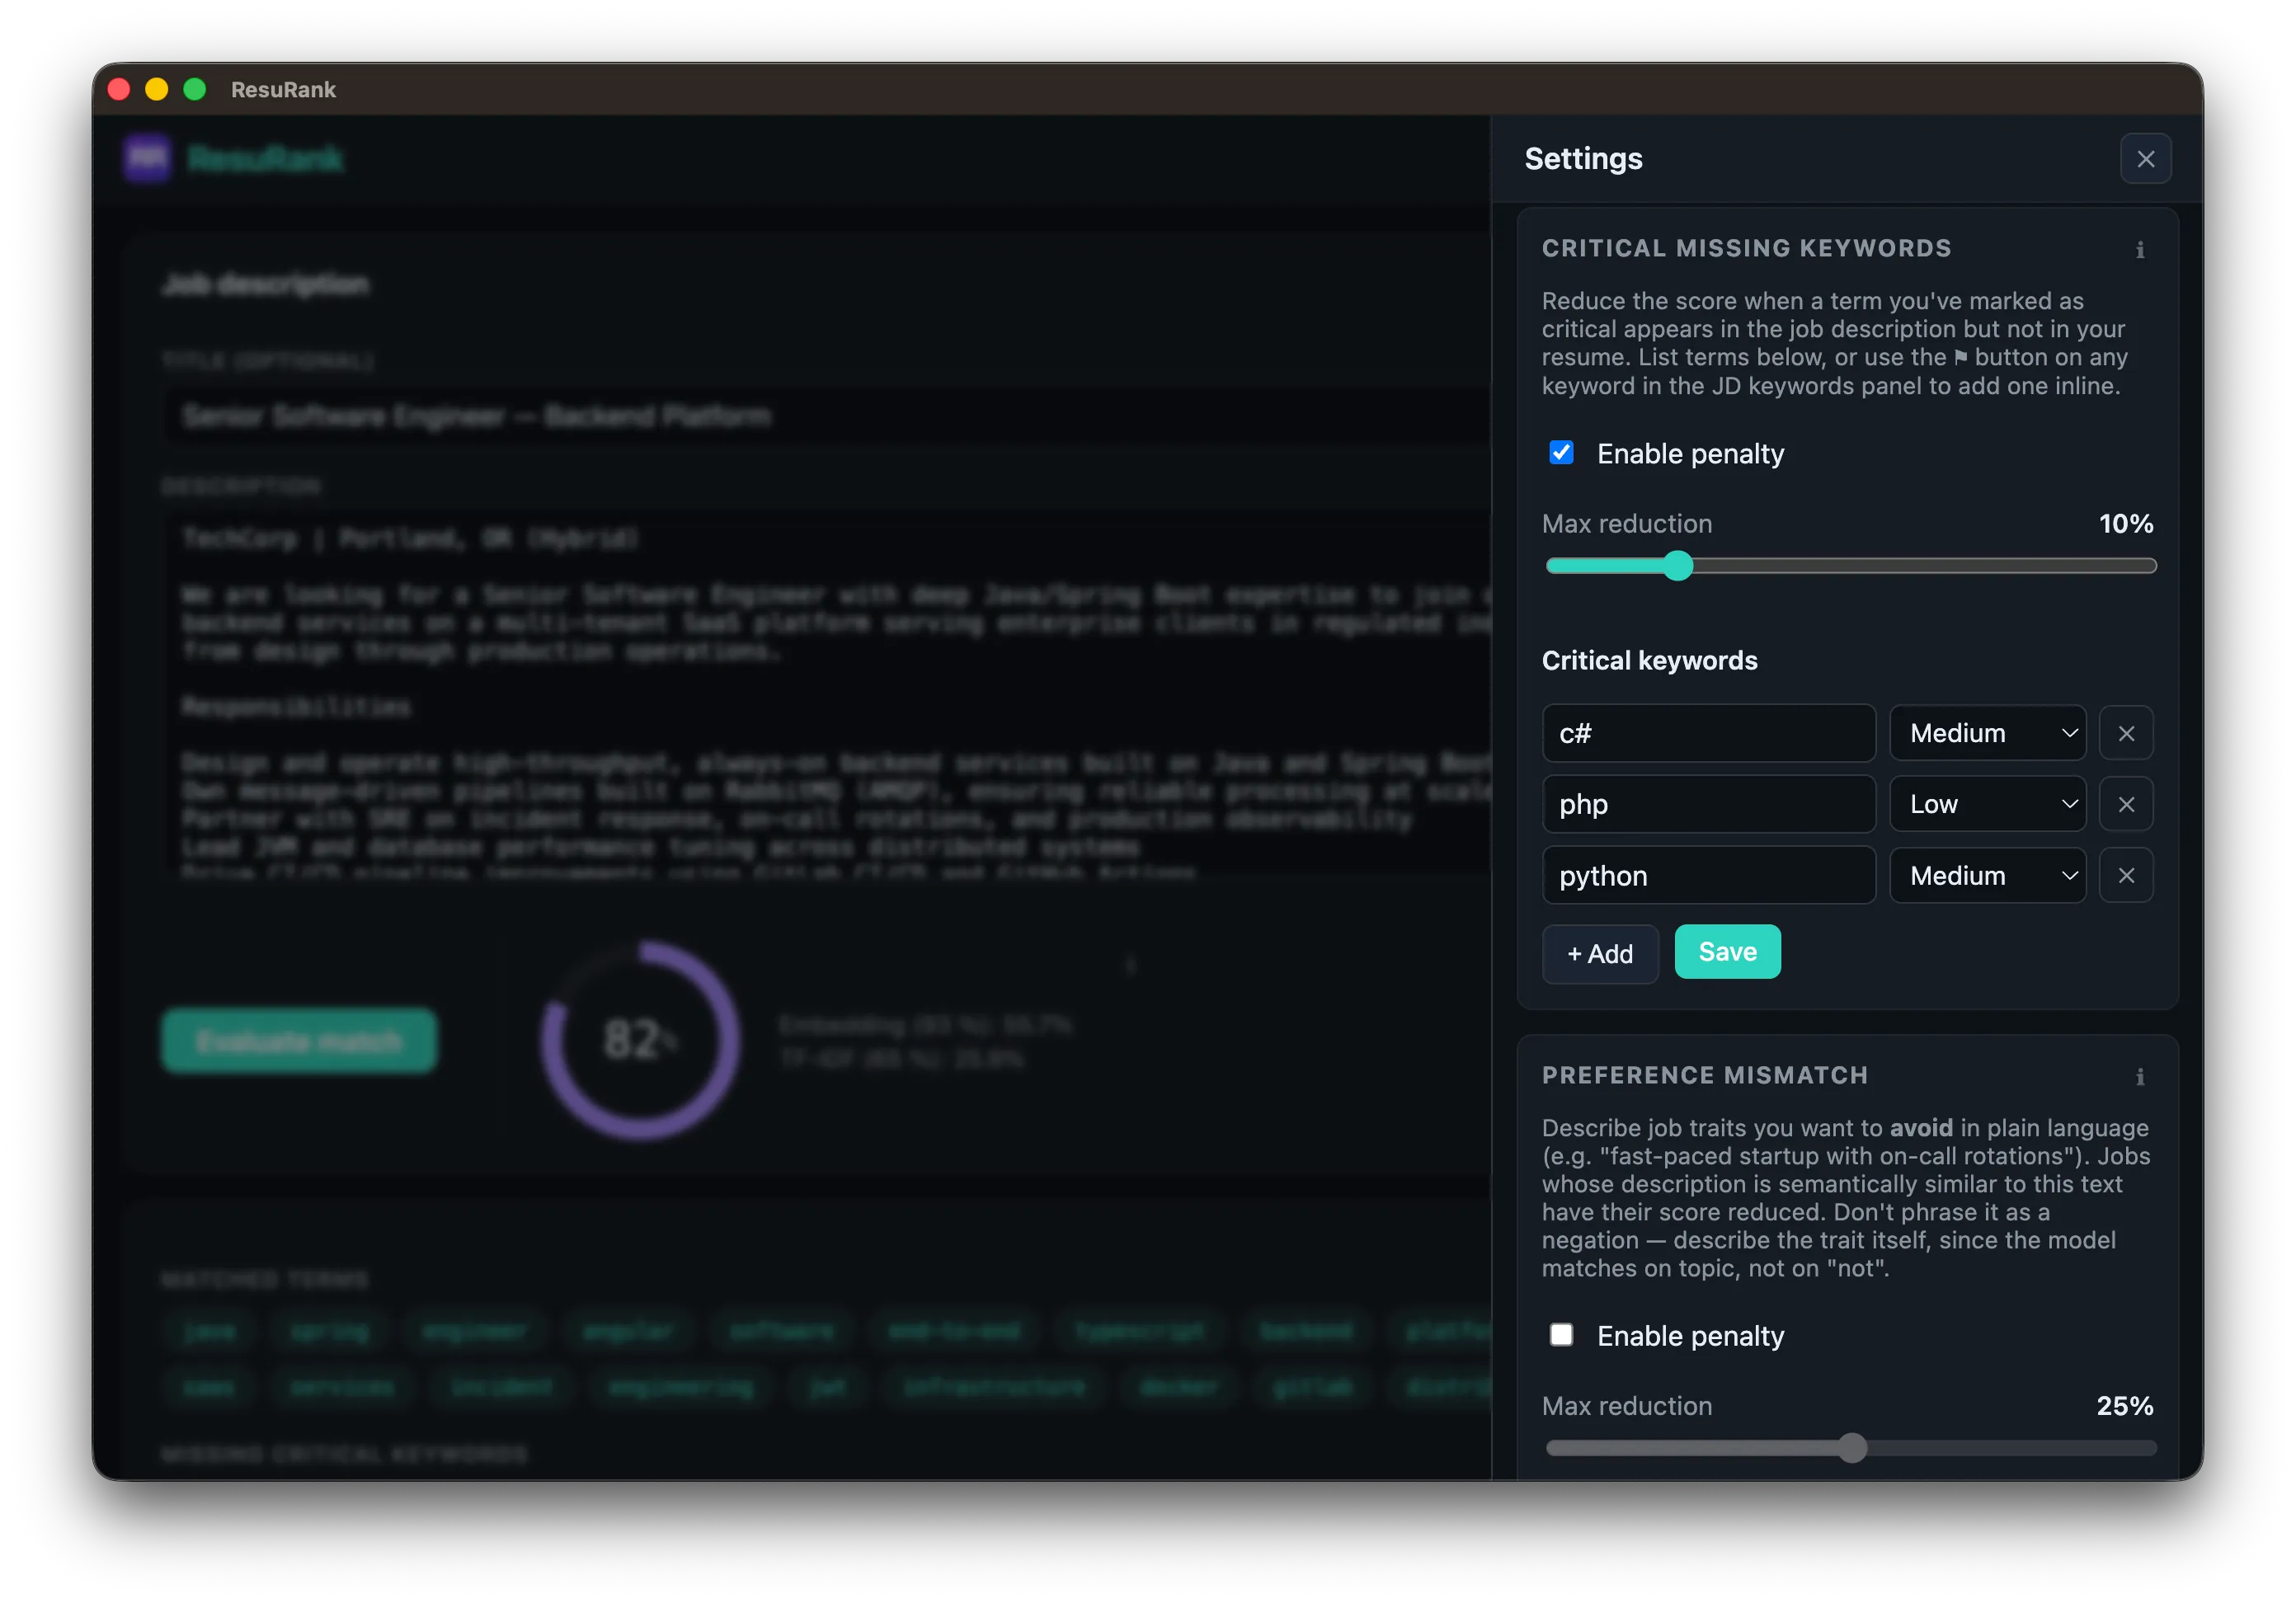Click the 10% reduction value

[x=2125, y=523]
